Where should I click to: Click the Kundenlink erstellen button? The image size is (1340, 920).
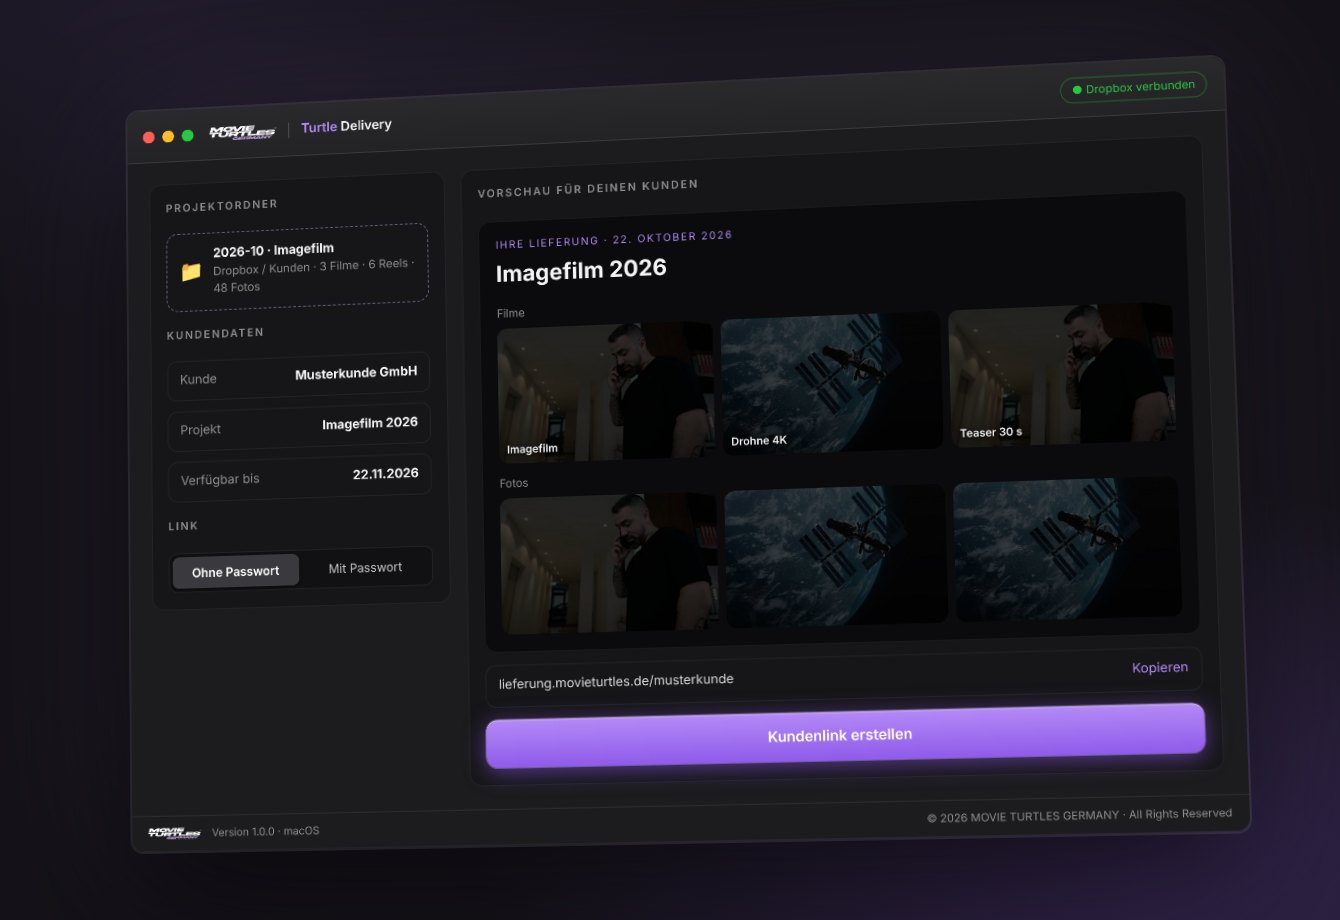pos(845,735)
